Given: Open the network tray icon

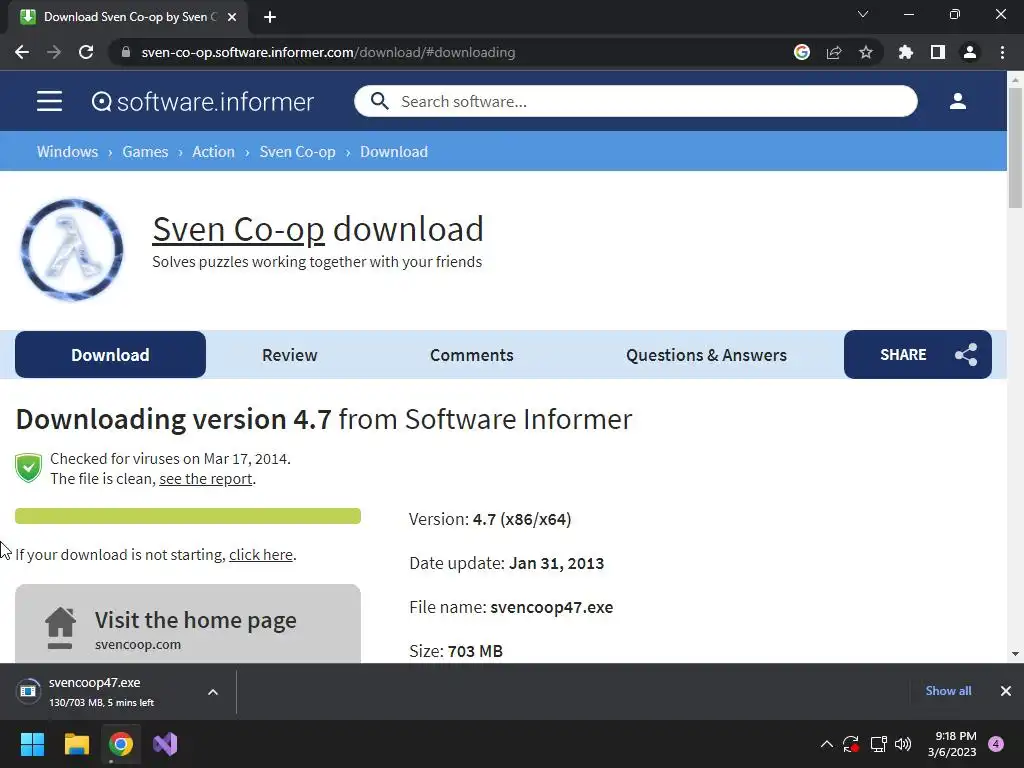Looking at the screenshot, I should [x=878, y=744].
